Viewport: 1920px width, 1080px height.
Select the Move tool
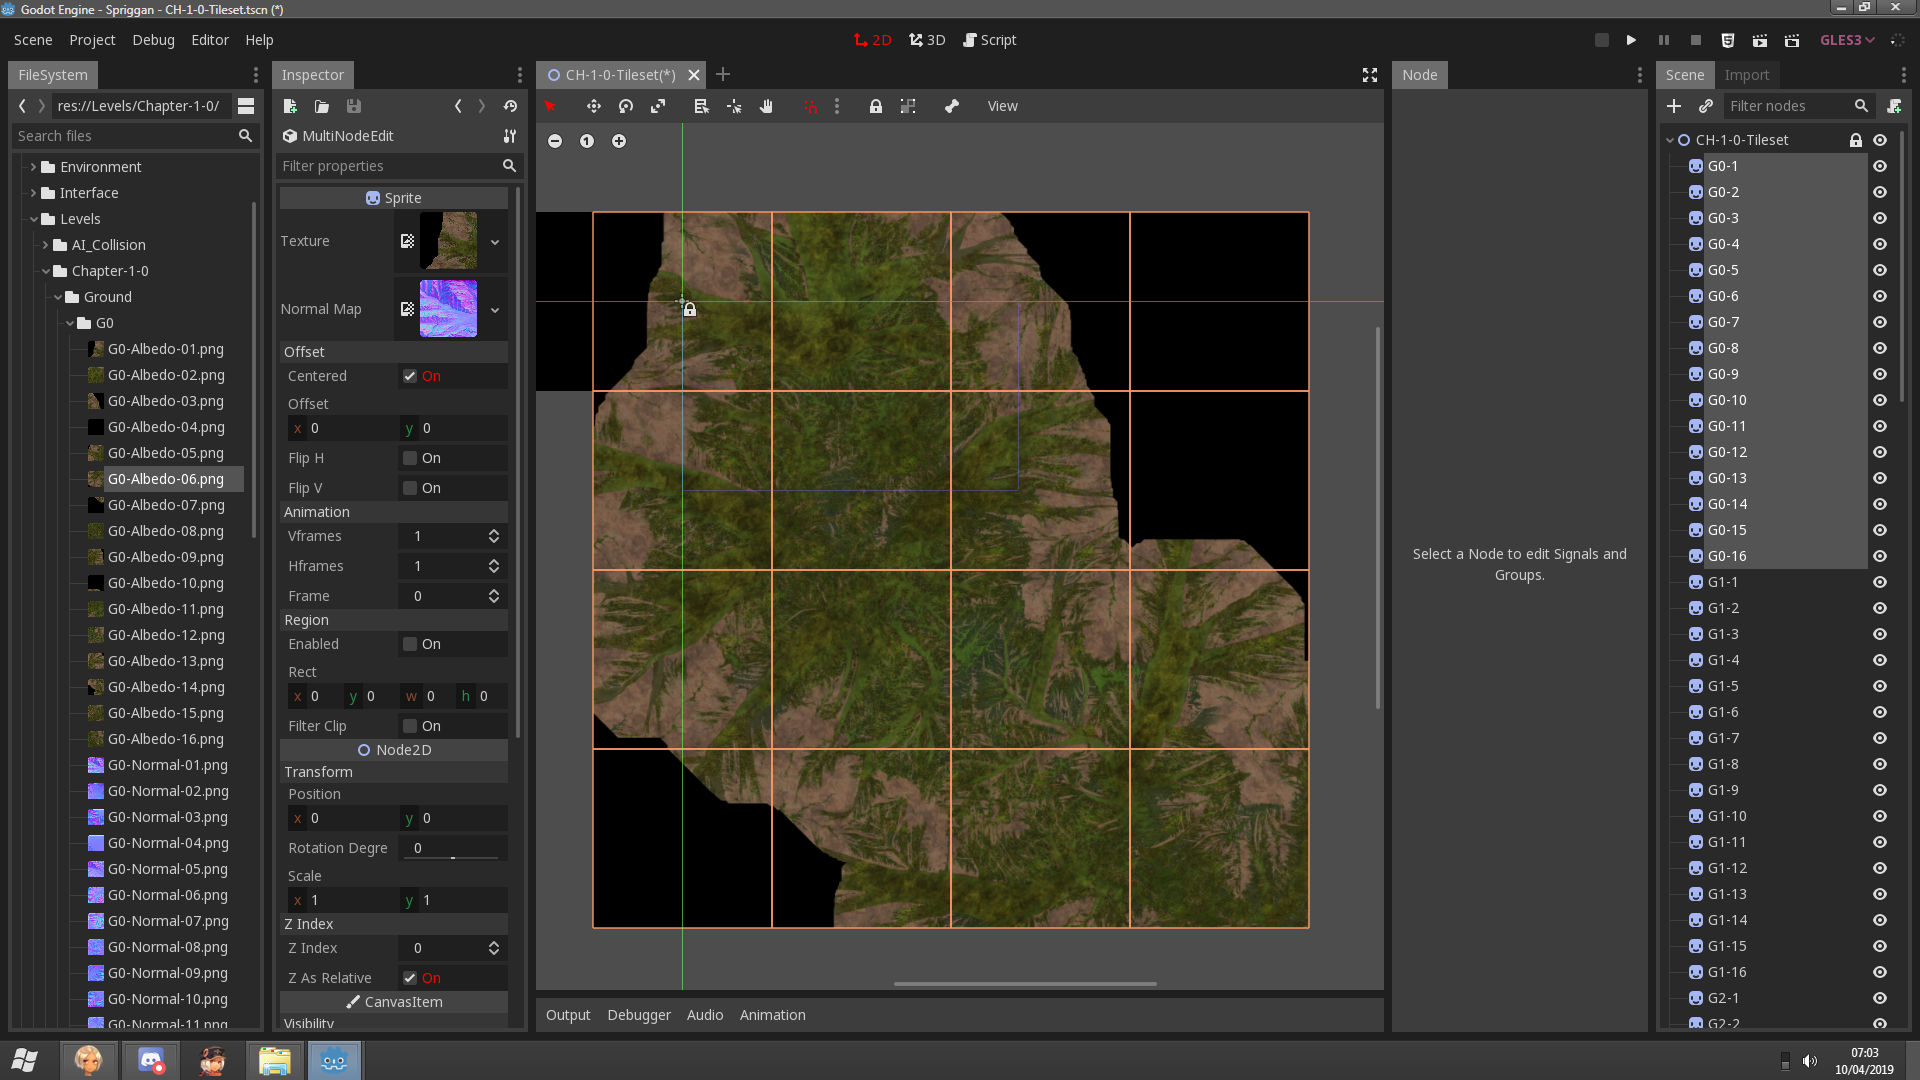tap(594, 106)
